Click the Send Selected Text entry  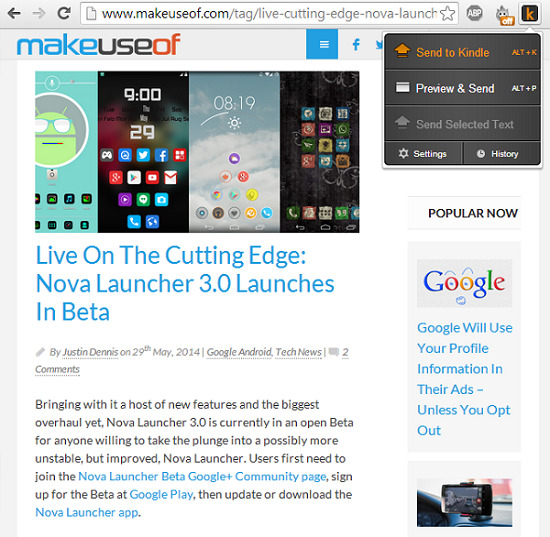coord(463,124)
